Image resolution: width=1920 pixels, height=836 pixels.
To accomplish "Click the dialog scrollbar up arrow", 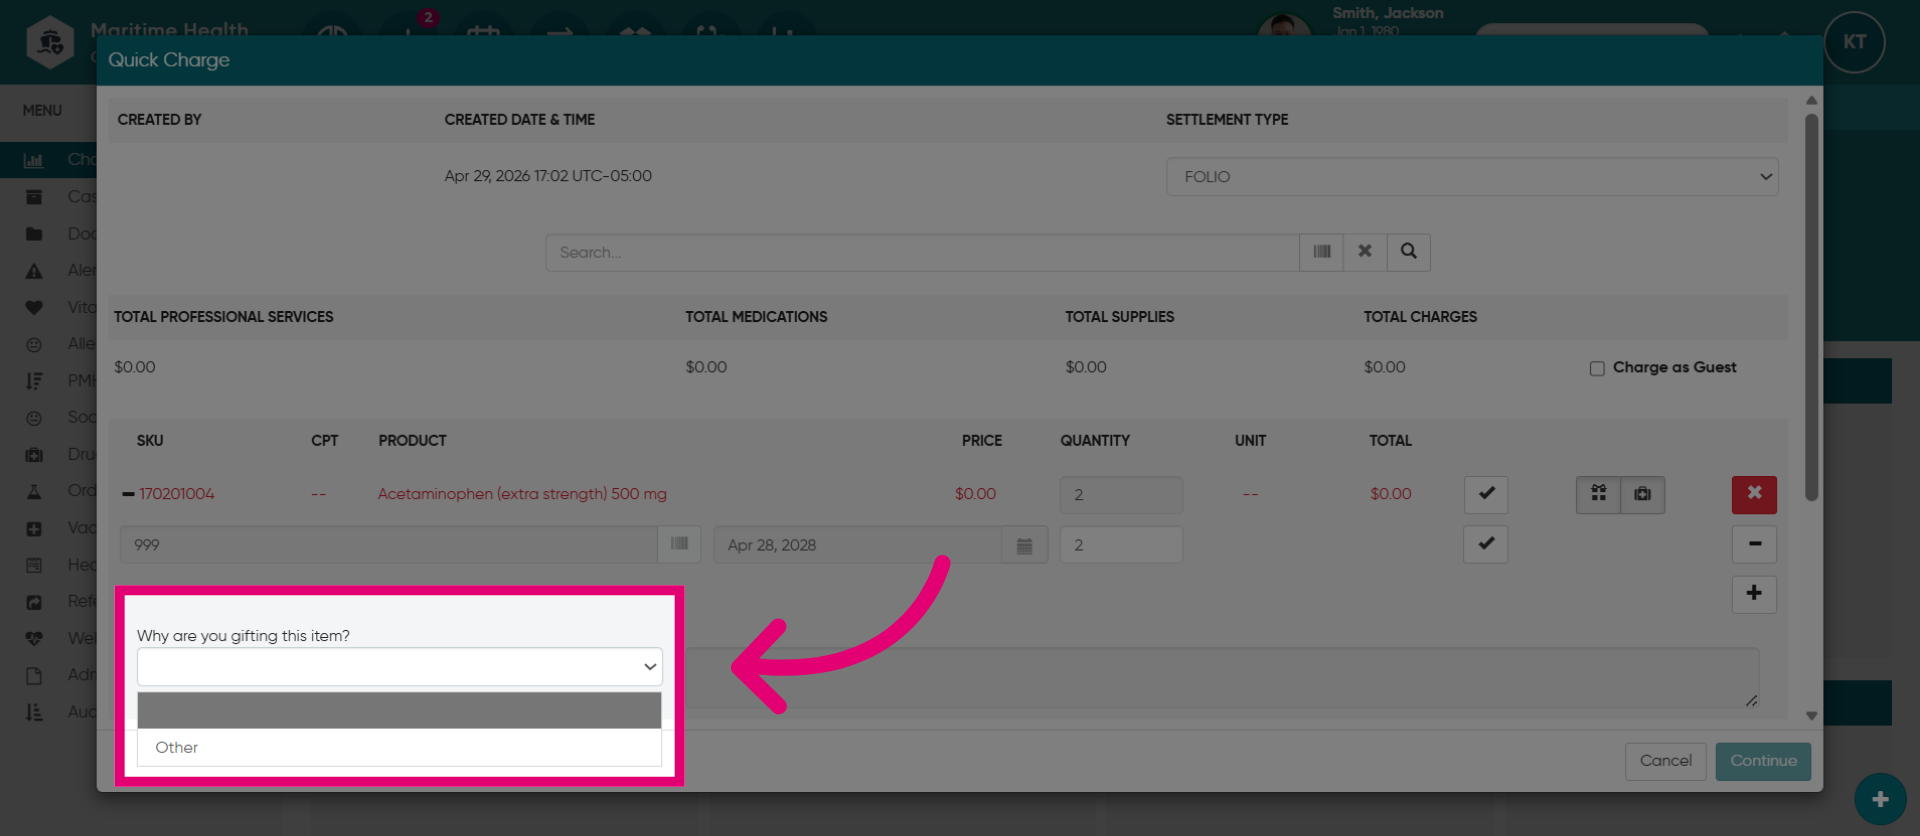I will pos(1811,100).
